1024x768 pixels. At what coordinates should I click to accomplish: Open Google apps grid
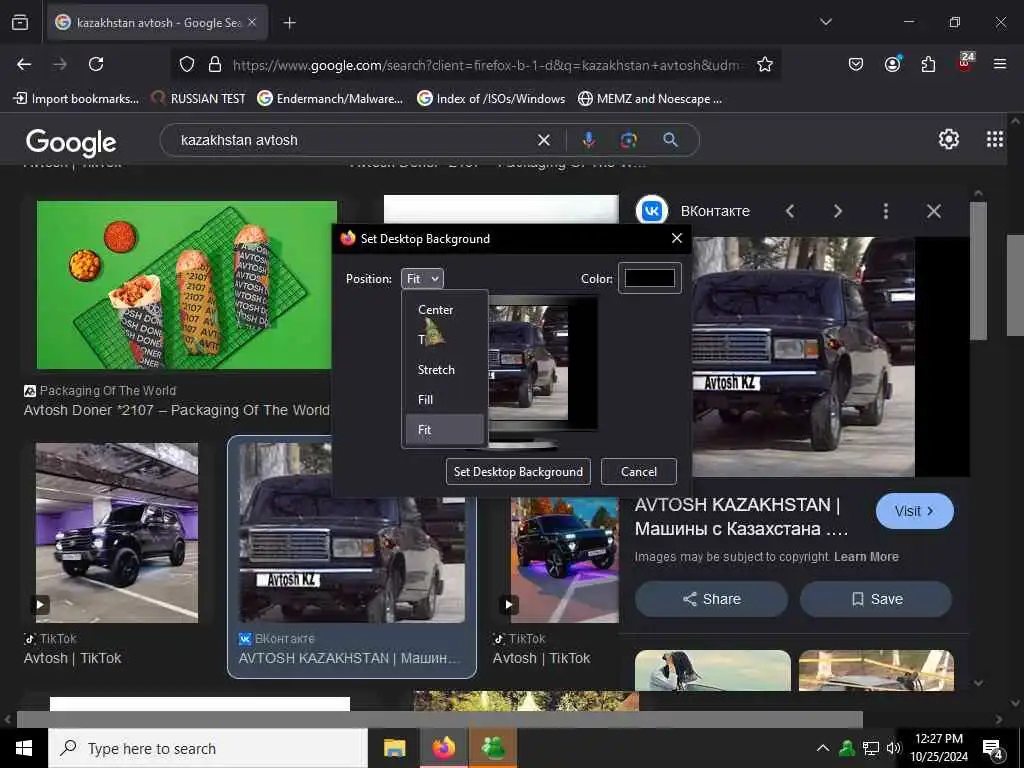click(x=995, y=139)
